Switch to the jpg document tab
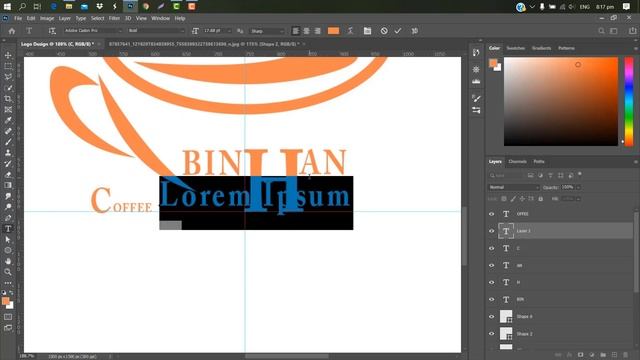Image resolution: width=640 pixels, height=360 pixels. pos(204,44)
